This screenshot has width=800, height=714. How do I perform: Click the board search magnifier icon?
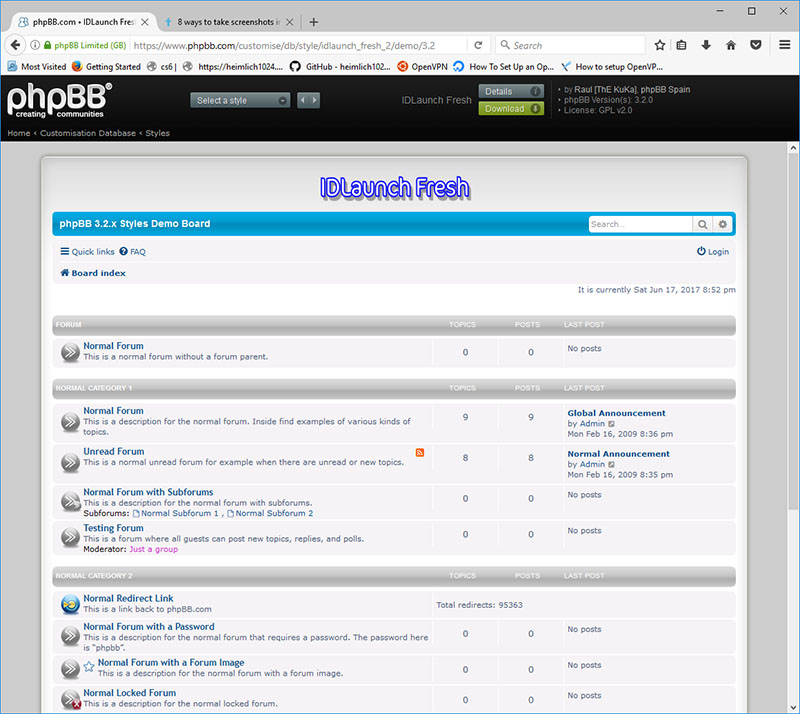(703, 224)
